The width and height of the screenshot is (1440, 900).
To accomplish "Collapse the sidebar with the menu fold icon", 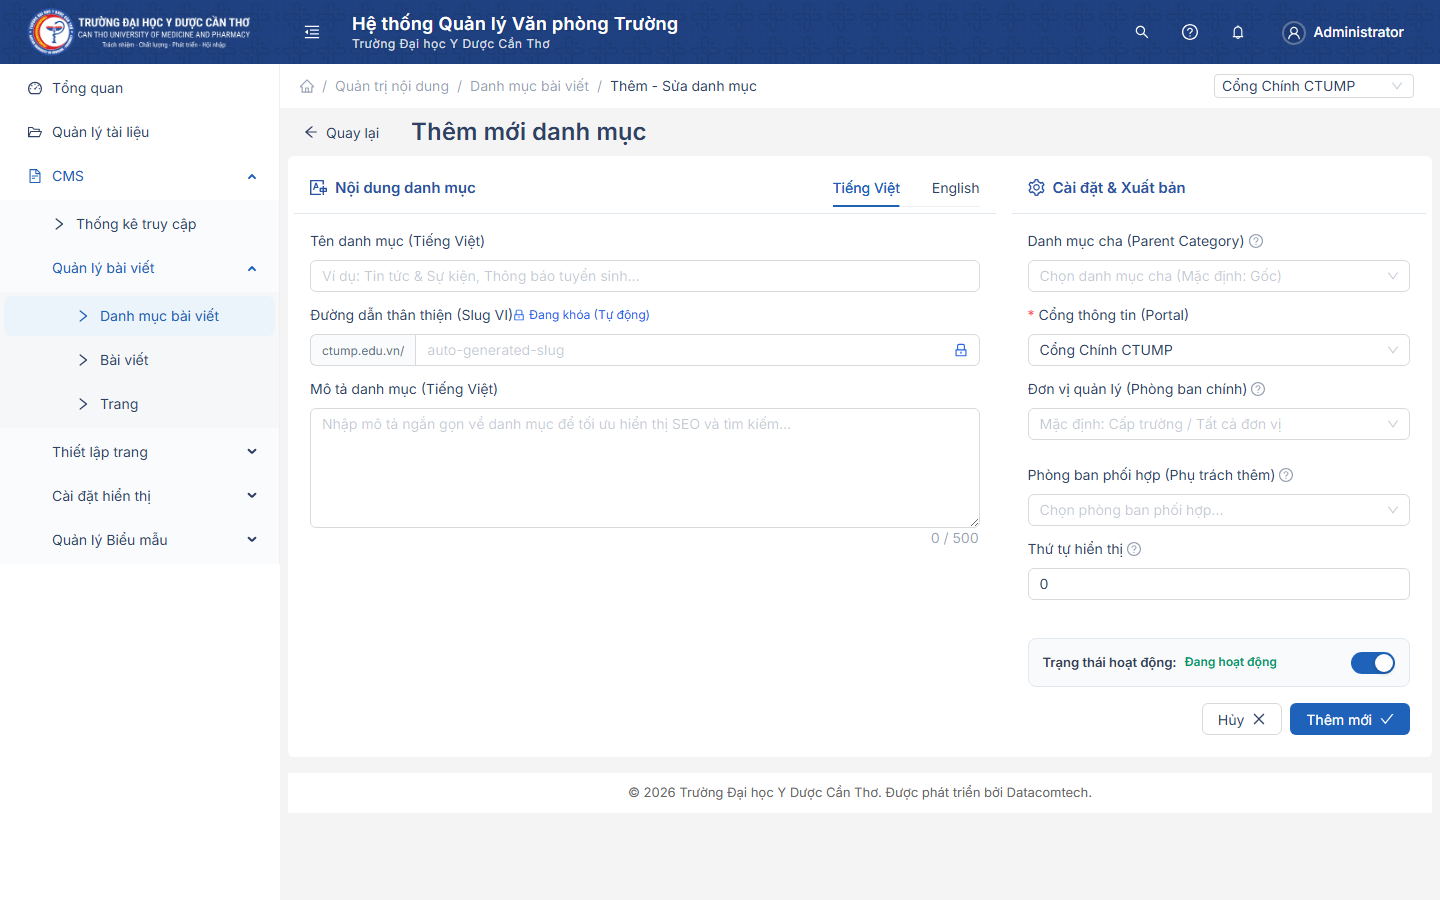I will pyautogui.click(x=312, y=32).
